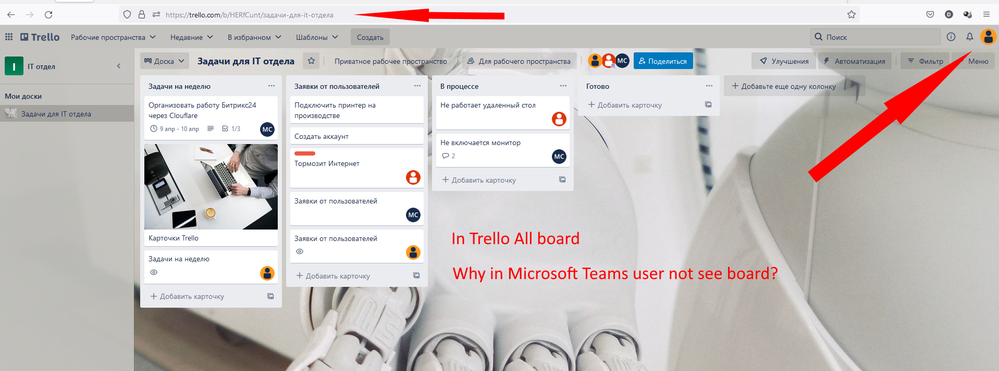Viewport: 999px width, 371px height.
Task: Open the checklist 1/3 badge on Битрикс24 card
Action: (231, 129)
